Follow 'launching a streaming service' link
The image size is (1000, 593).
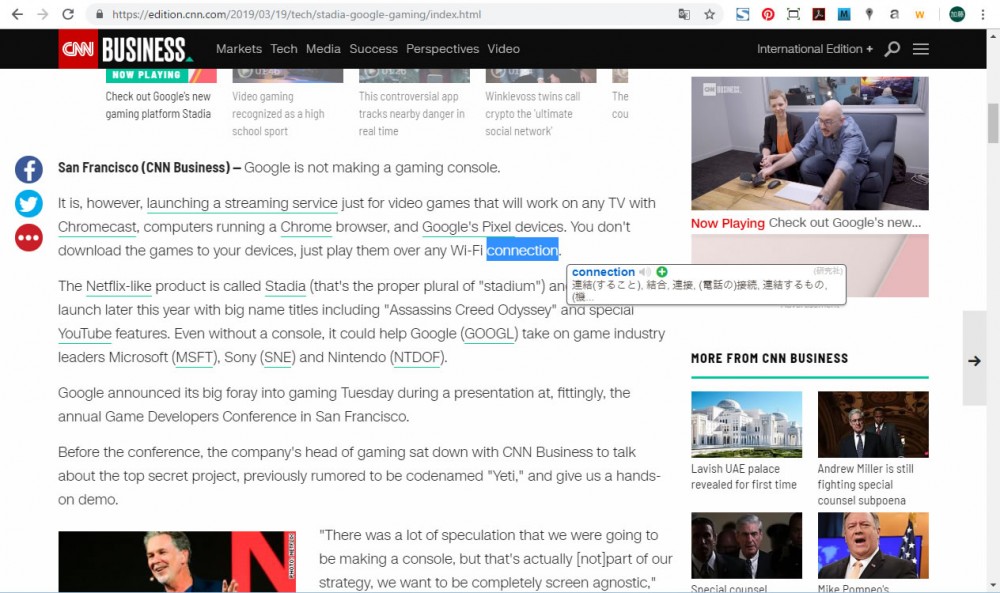[x=242, y=203]
